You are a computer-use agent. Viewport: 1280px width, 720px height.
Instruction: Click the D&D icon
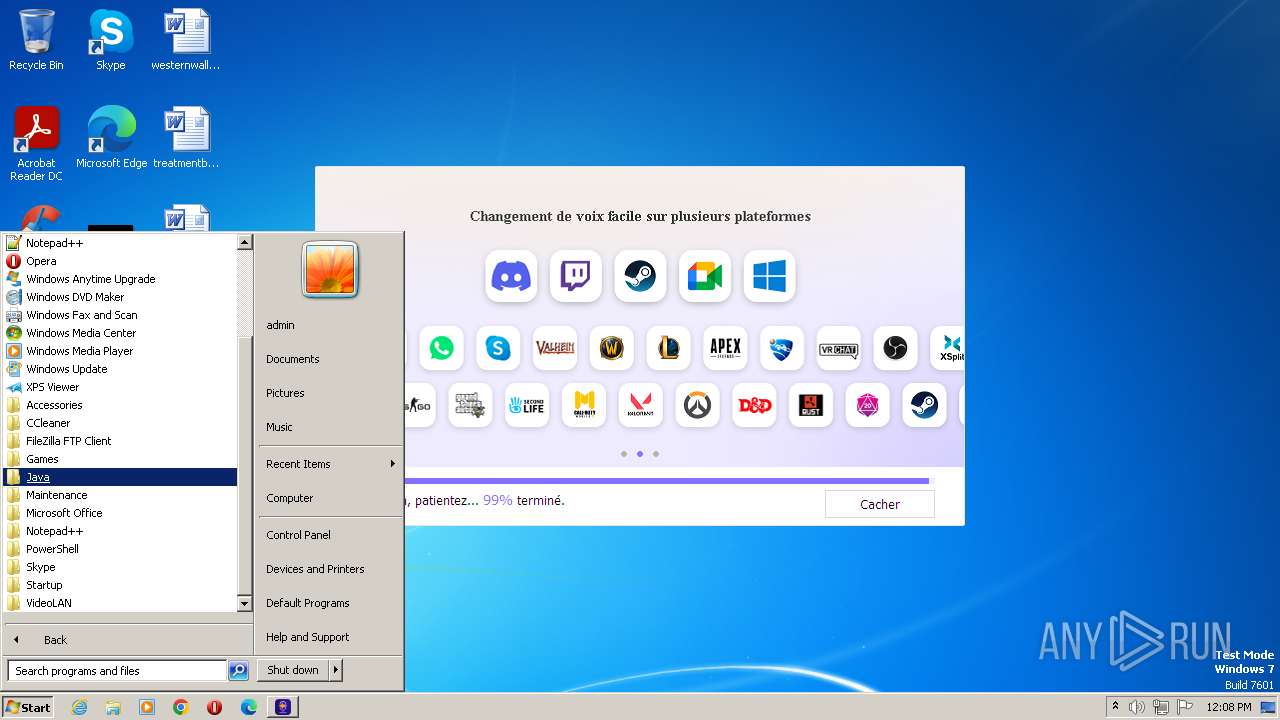754,405
